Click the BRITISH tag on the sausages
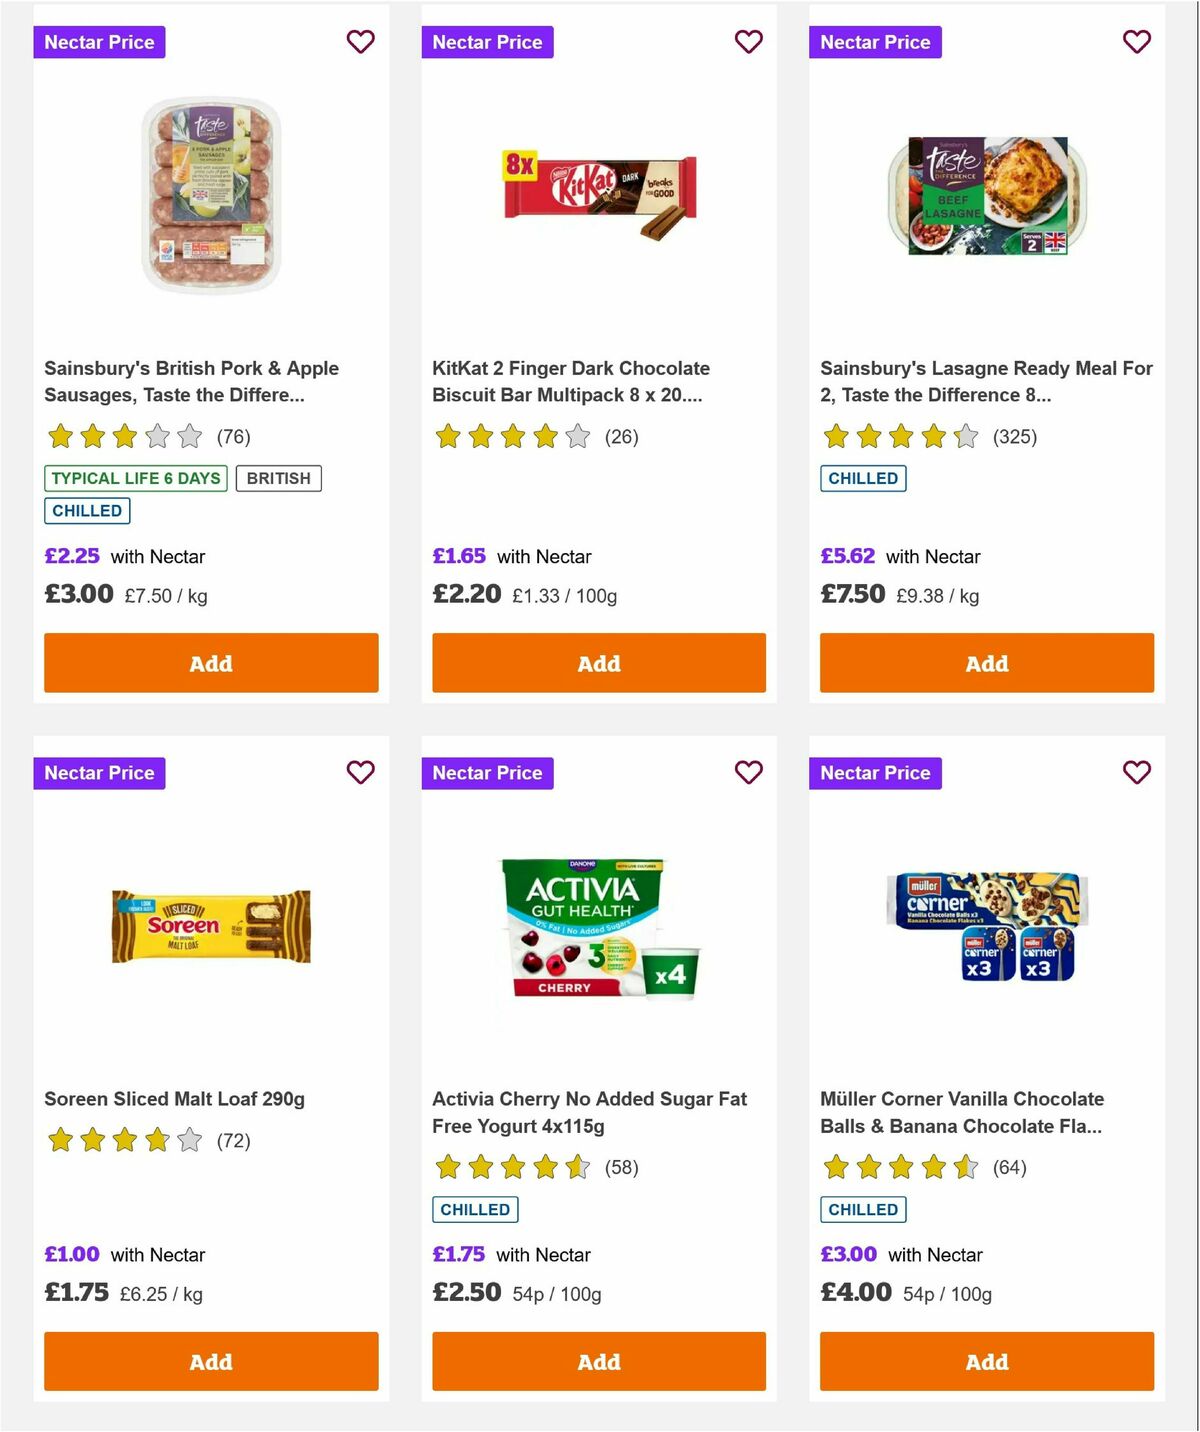The width and height of the screenshot is (1200, 1432). [278, 478]
